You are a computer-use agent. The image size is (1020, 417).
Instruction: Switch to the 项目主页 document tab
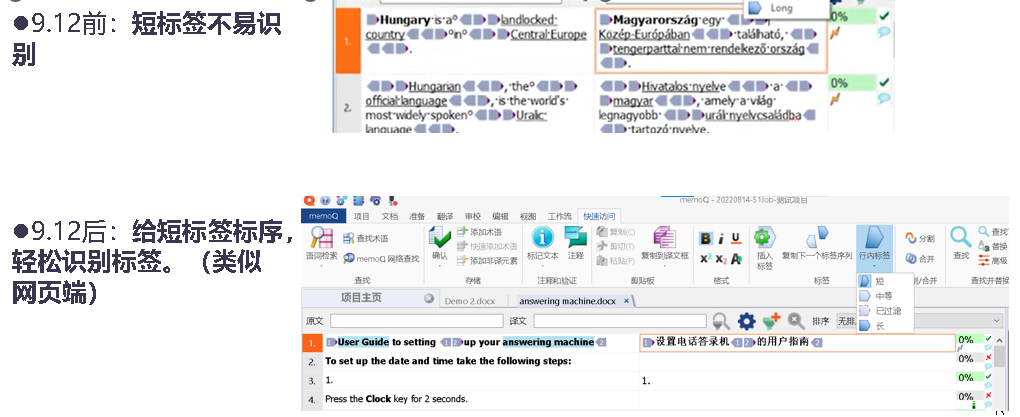point(362,298)
